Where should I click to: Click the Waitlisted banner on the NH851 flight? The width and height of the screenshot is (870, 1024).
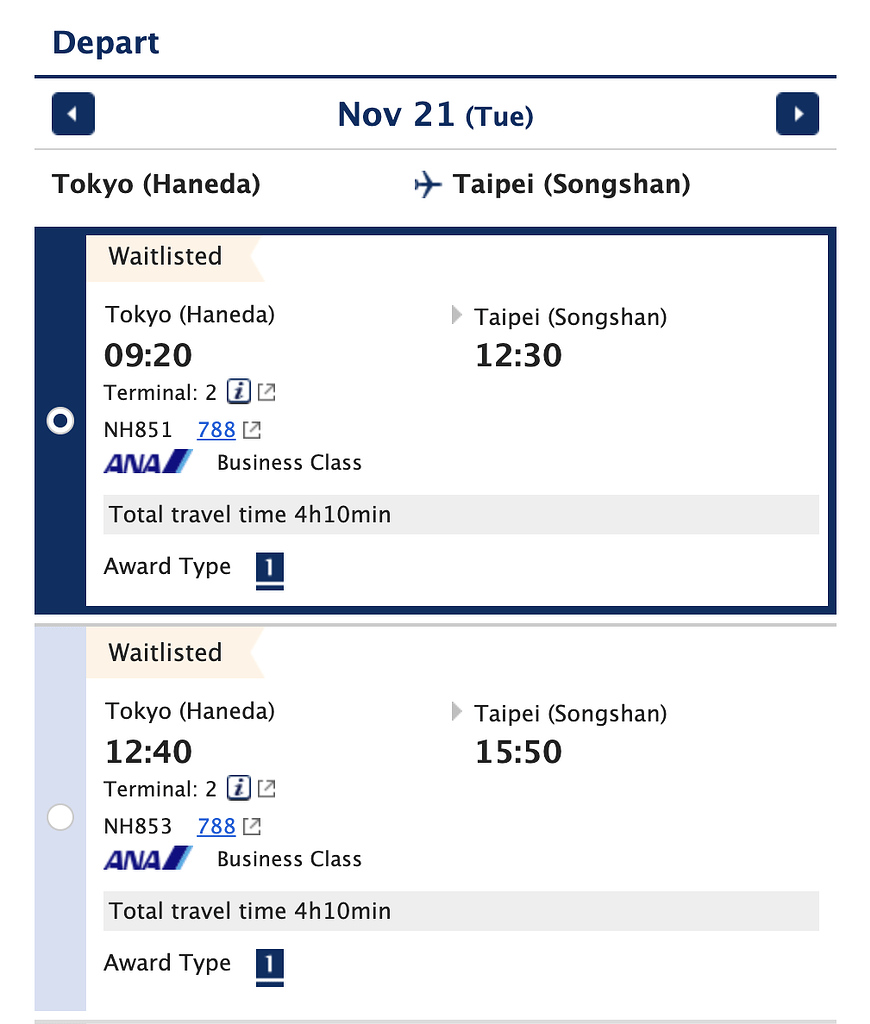[164, 256]
